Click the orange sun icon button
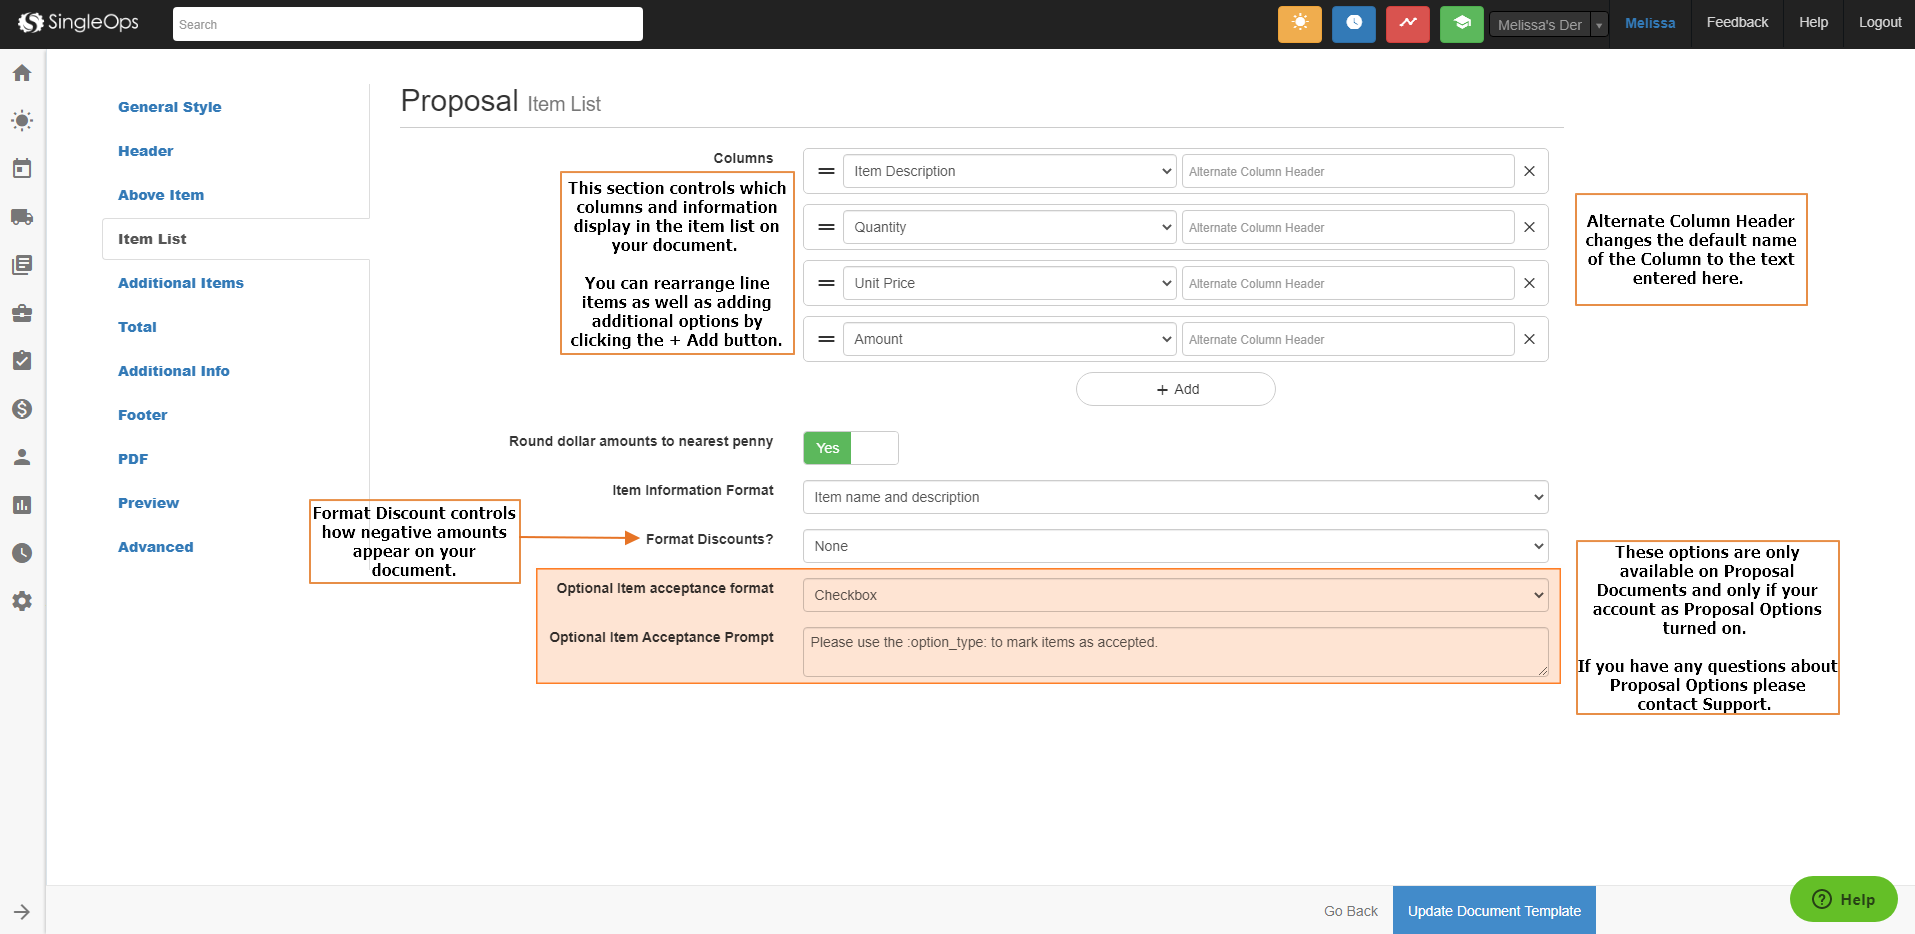The height and width of the screenshot is (934, 1915). 1299,24
